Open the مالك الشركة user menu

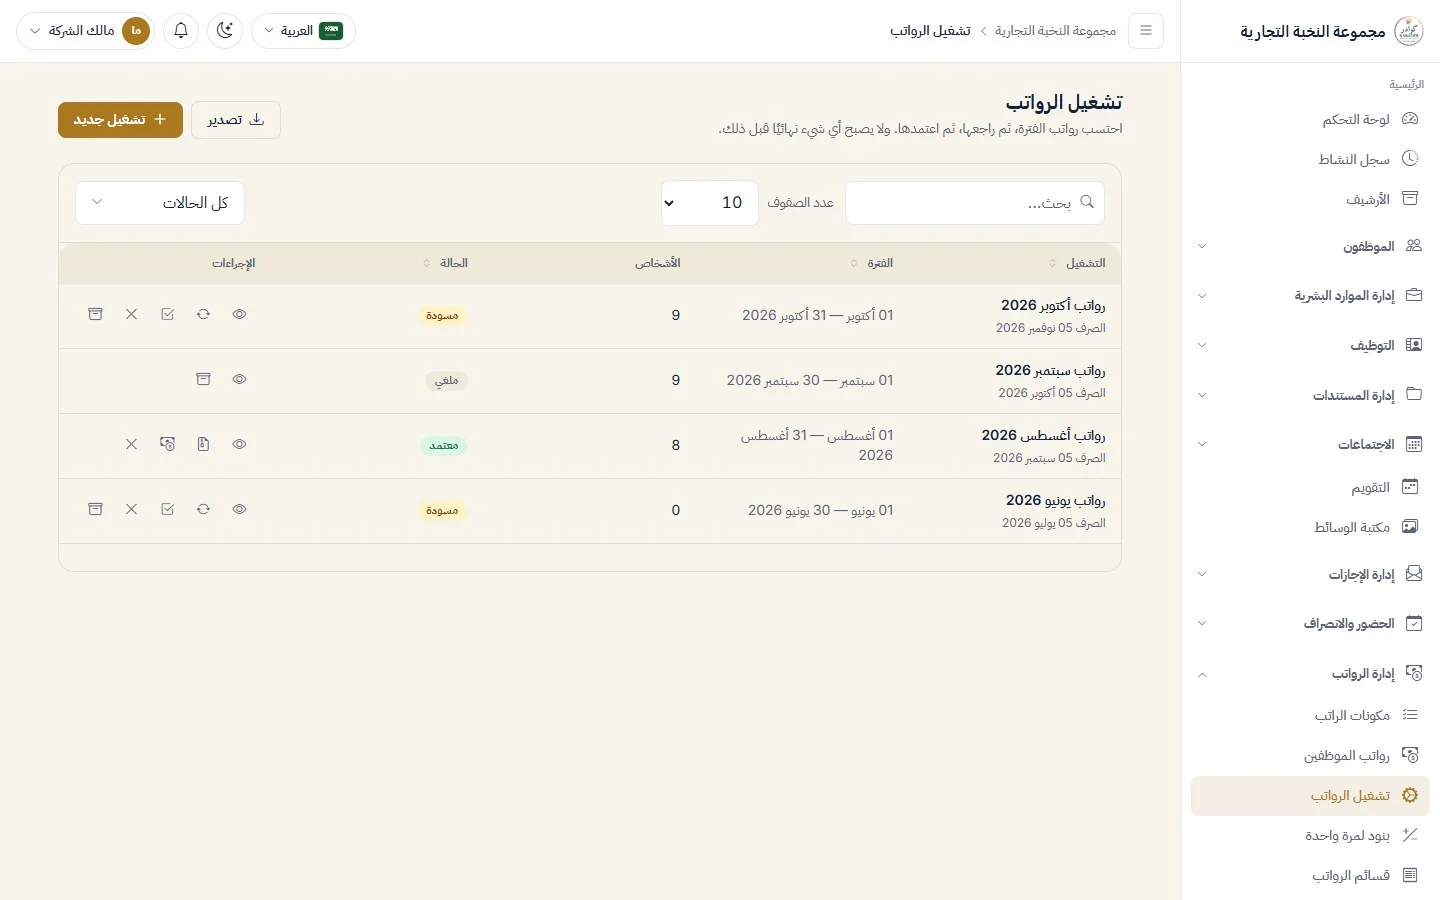[86, 31]
